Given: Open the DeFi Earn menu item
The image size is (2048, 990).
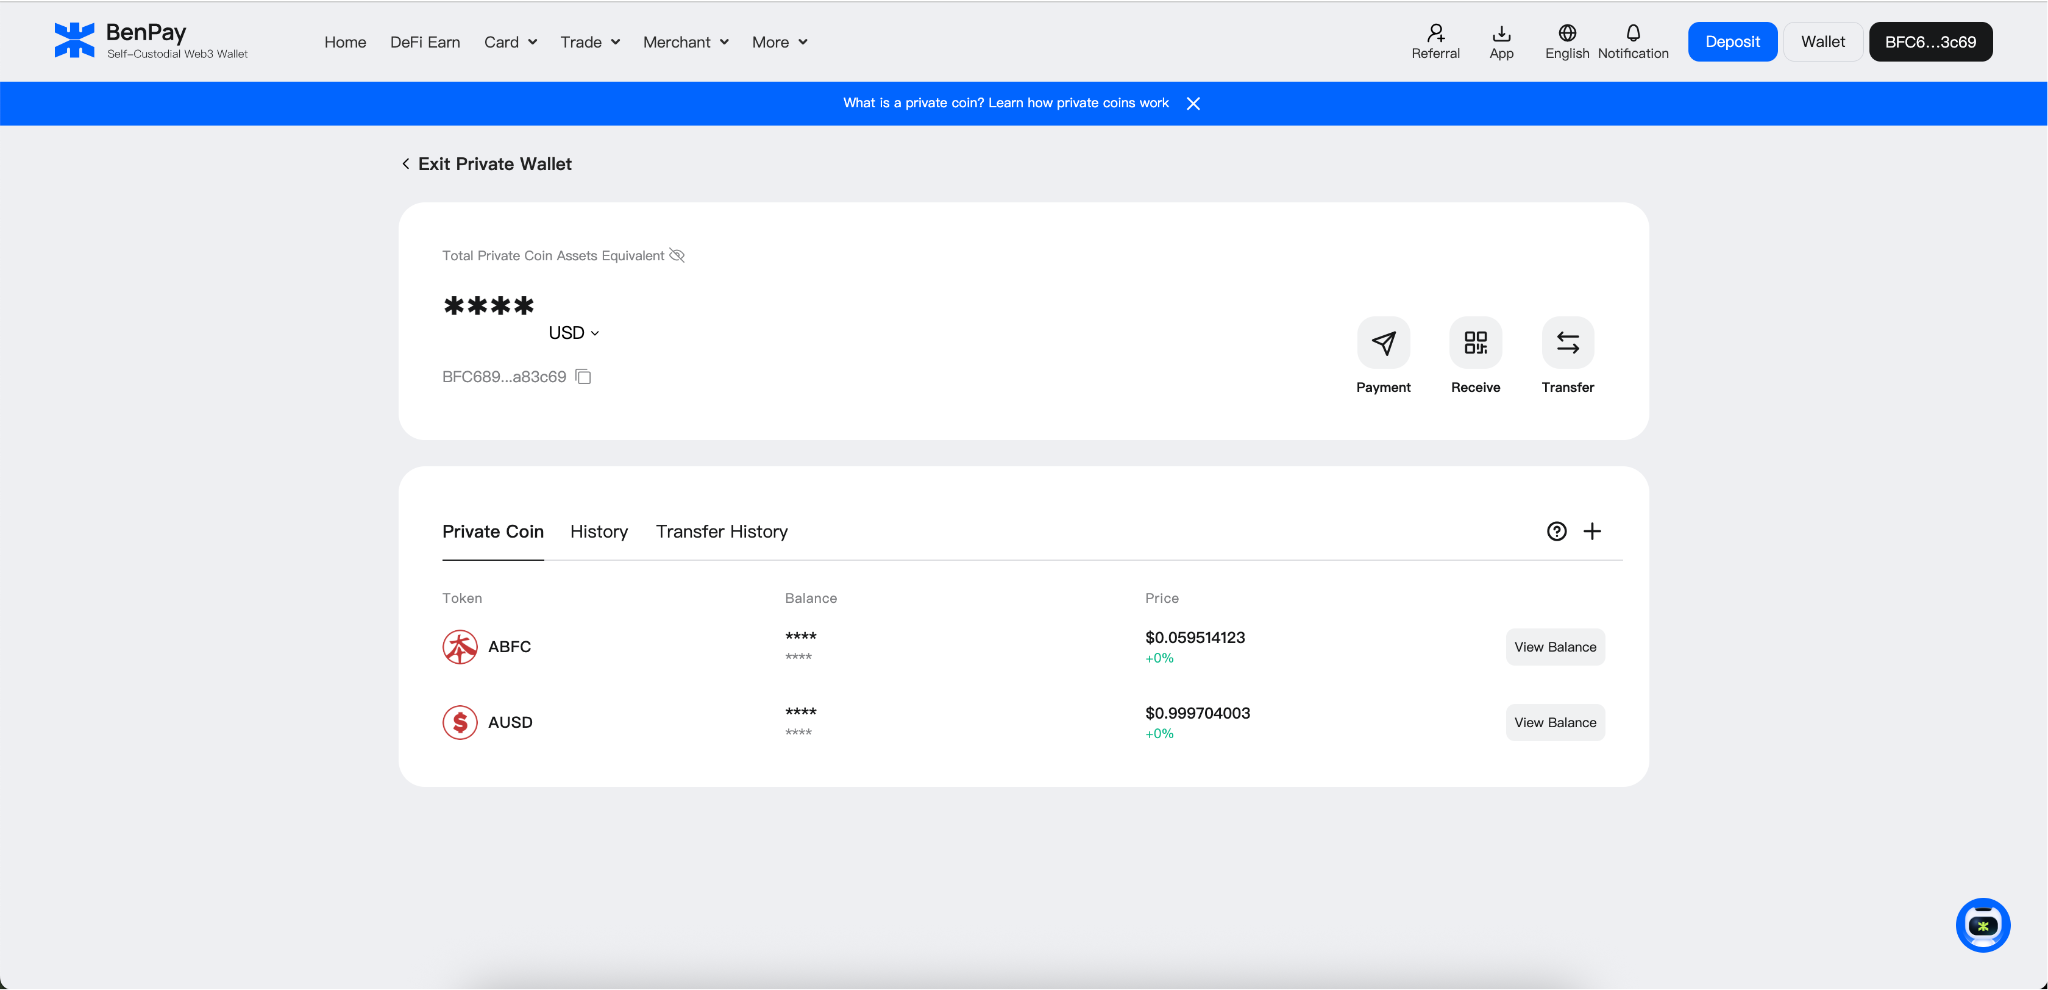Looking at the screenshot, I should point(425,42).
